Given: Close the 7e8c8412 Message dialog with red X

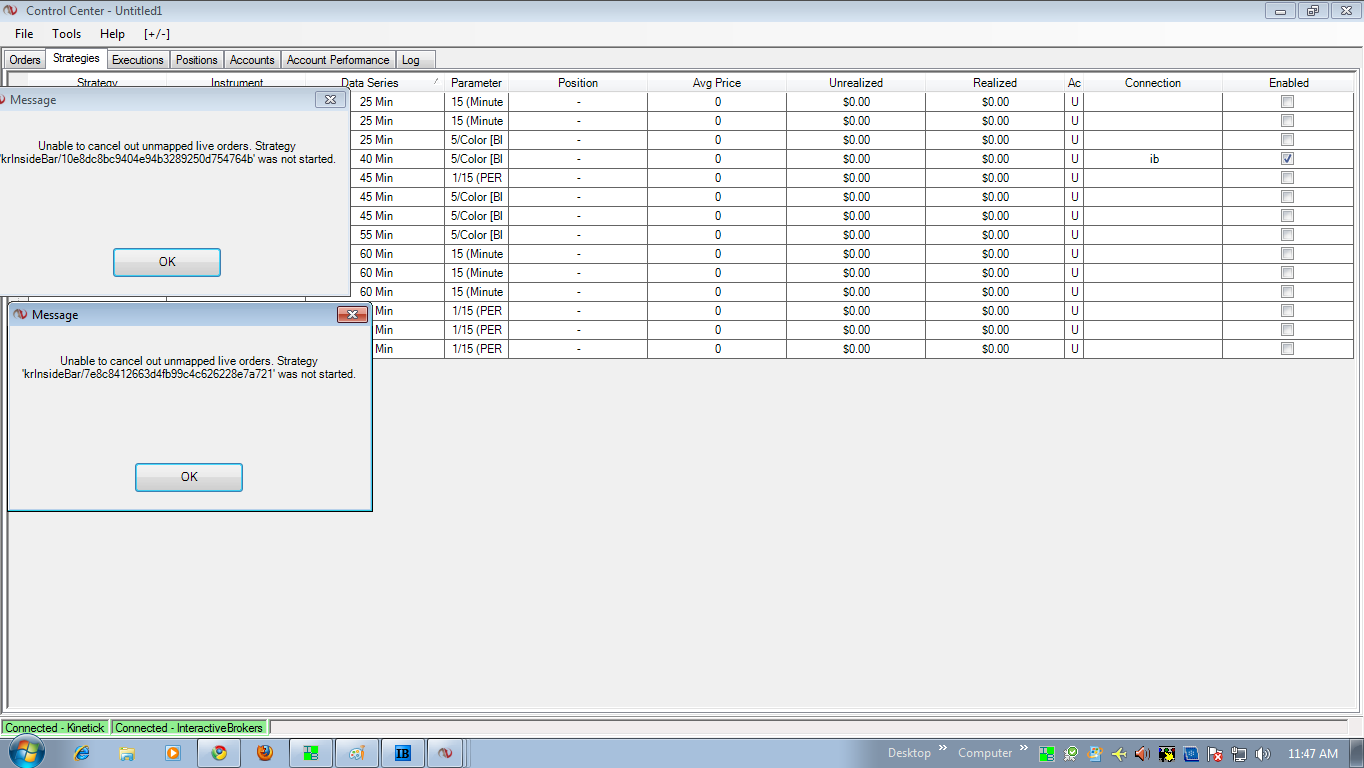Looking at the screenshot, I should 352,315.
